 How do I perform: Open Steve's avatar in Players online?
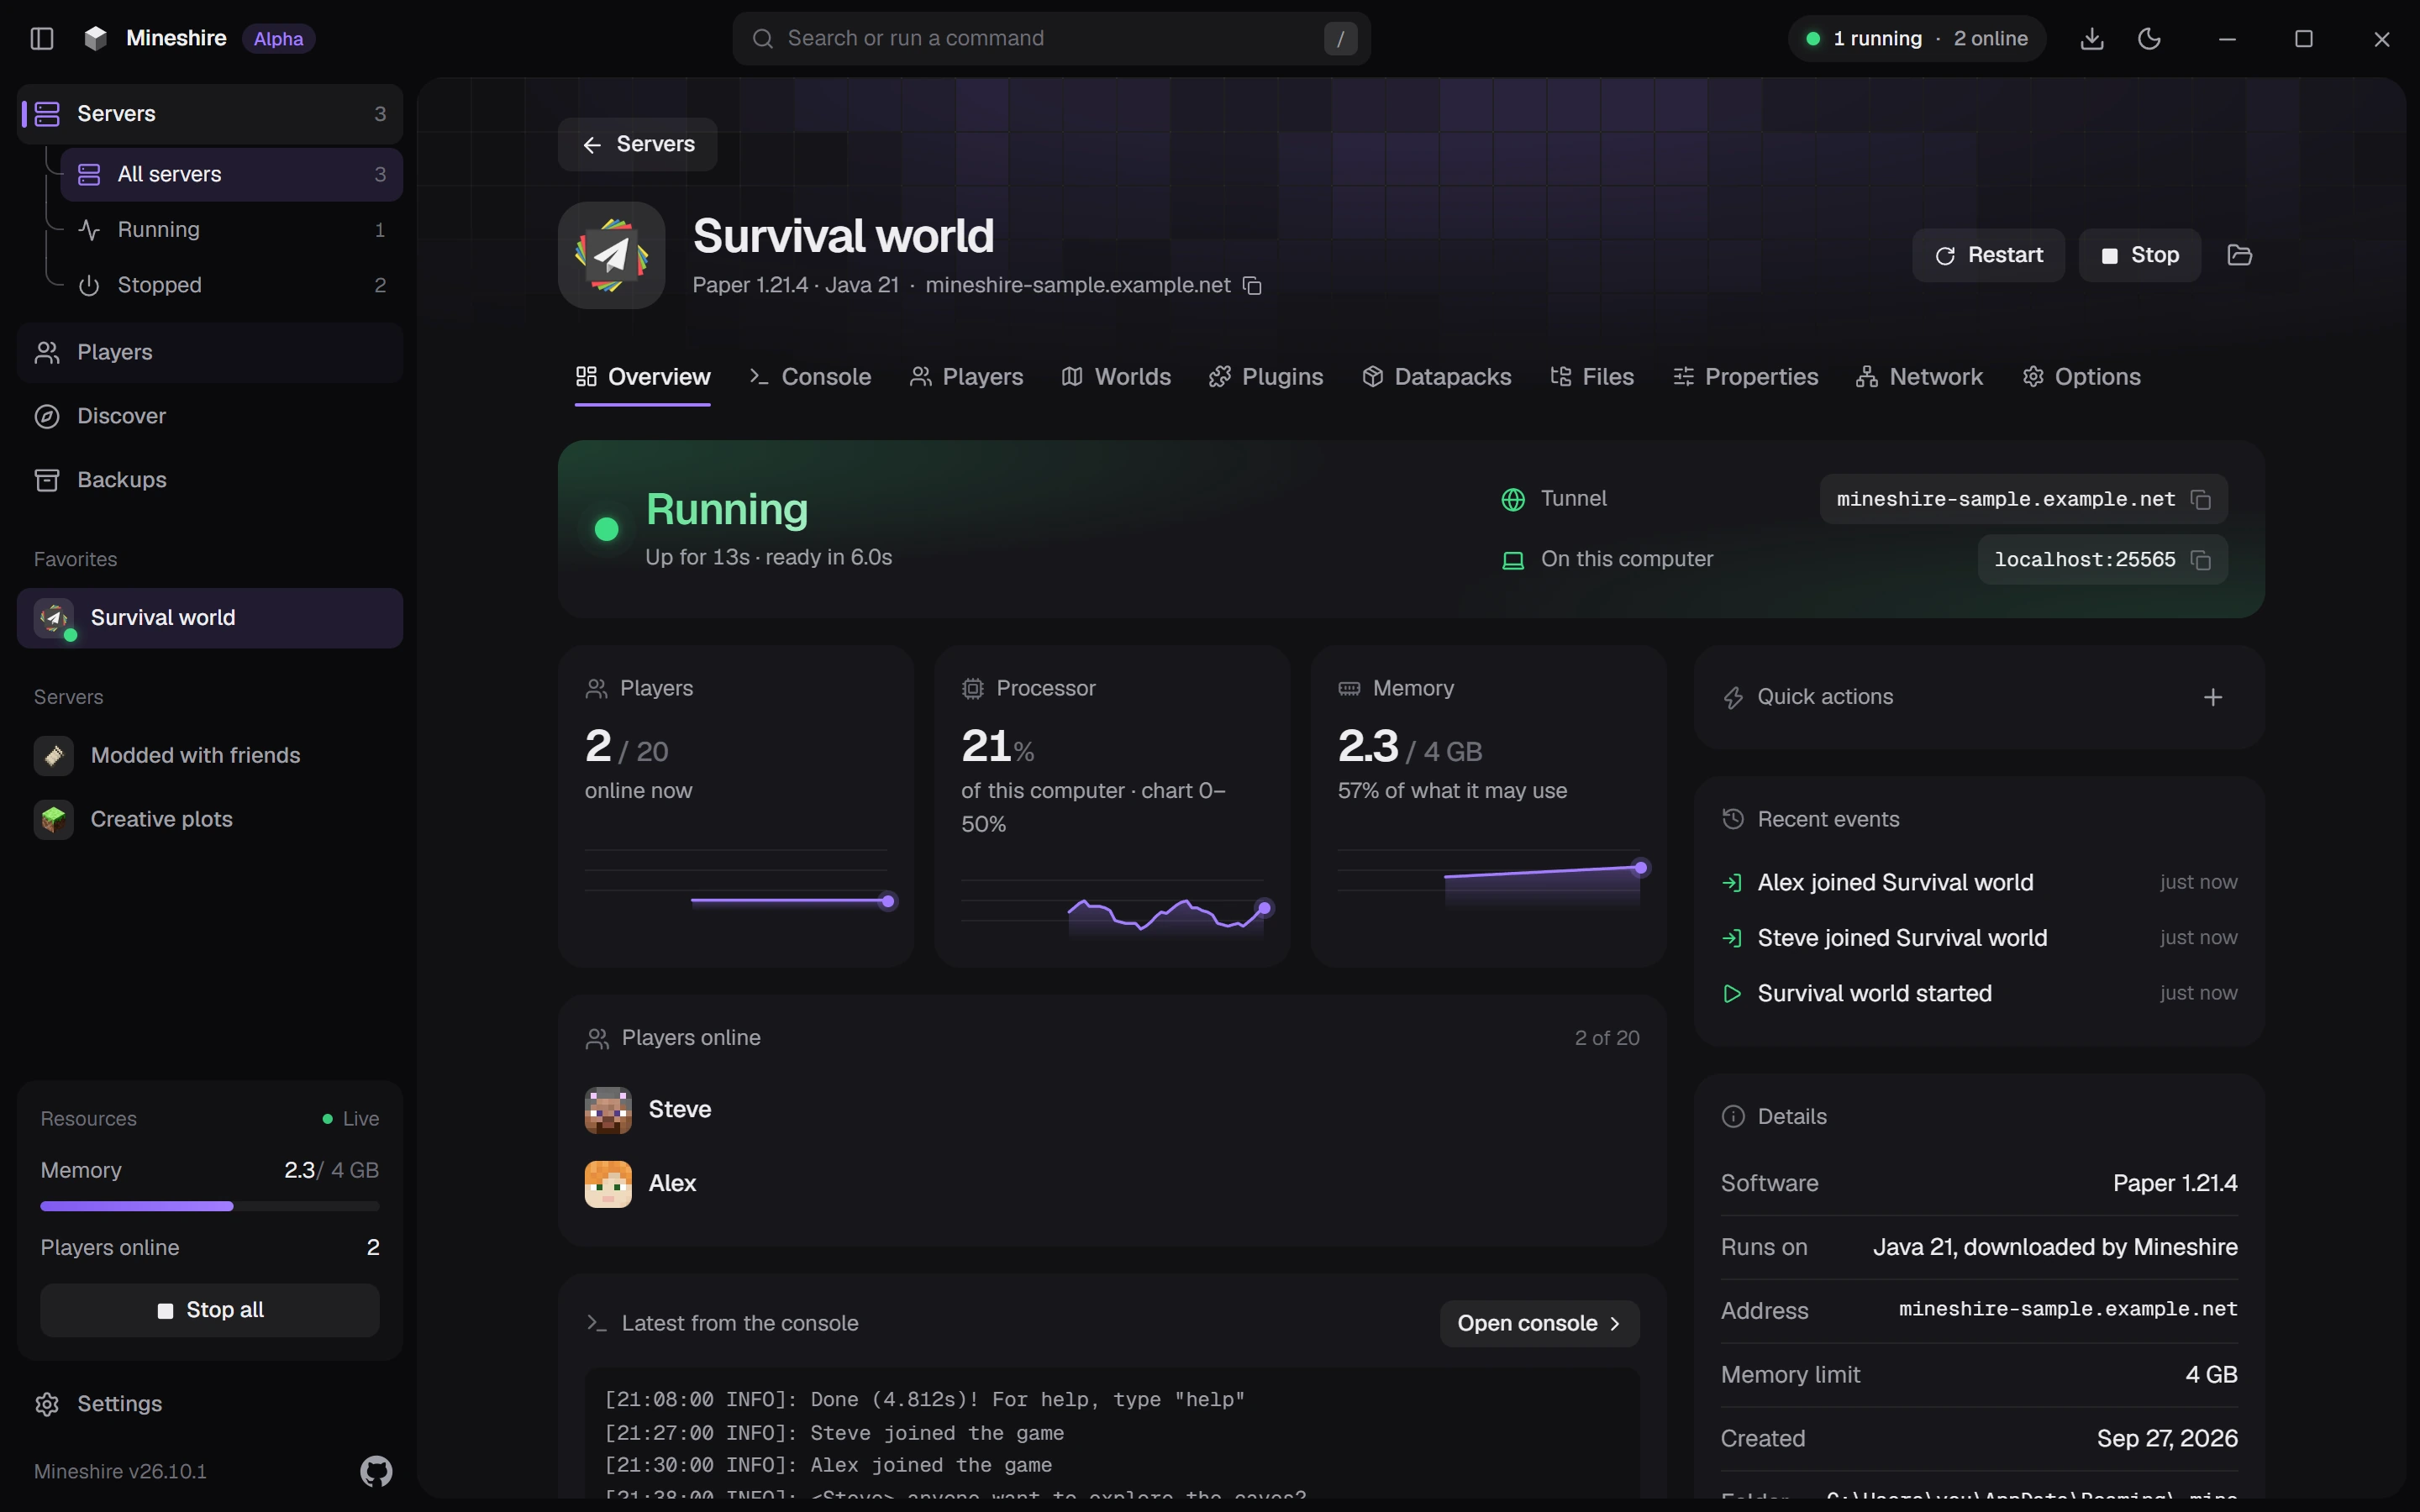[x=608, y=1110]
